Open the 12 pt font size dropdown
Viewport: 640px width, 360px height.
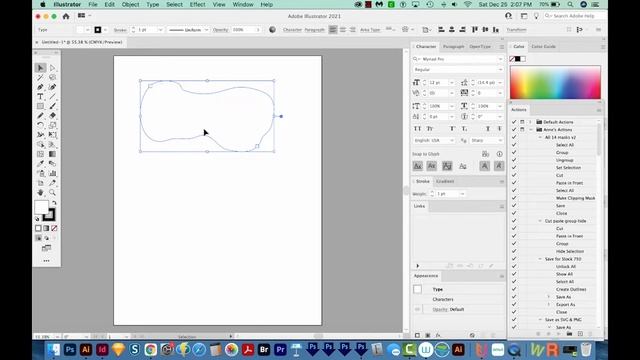click(452, 82)
